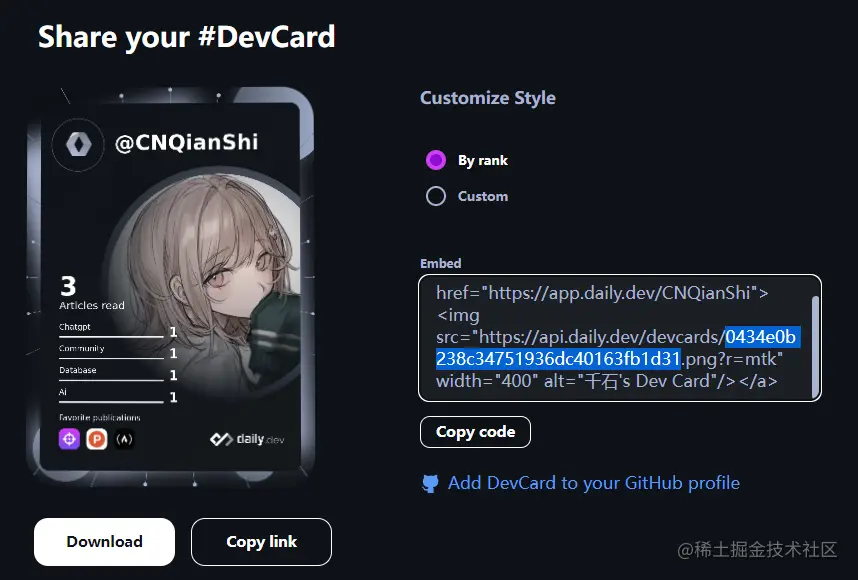Click the black freeCodeCamp publication icon
858x580 pixels.
click(x=125, y=439)
